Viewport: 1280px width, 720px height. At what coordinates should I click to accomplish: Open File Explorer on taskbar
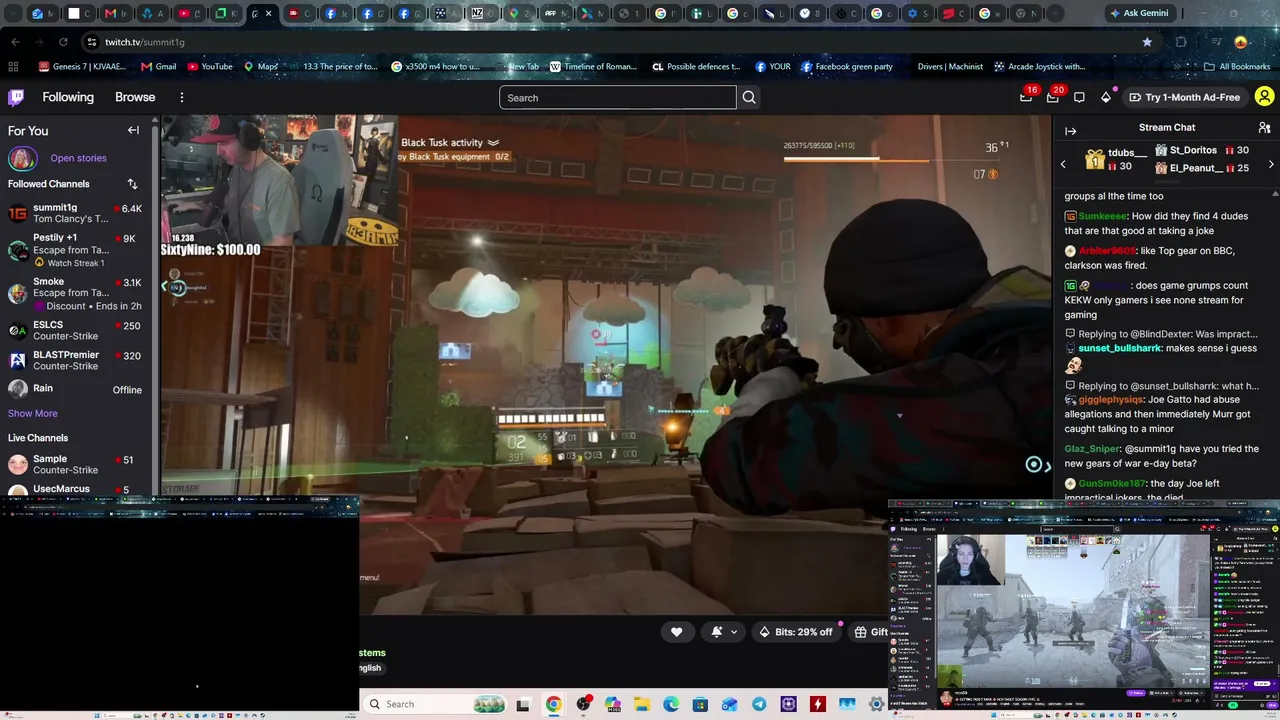pyautogui.click(x=641, y=704)
